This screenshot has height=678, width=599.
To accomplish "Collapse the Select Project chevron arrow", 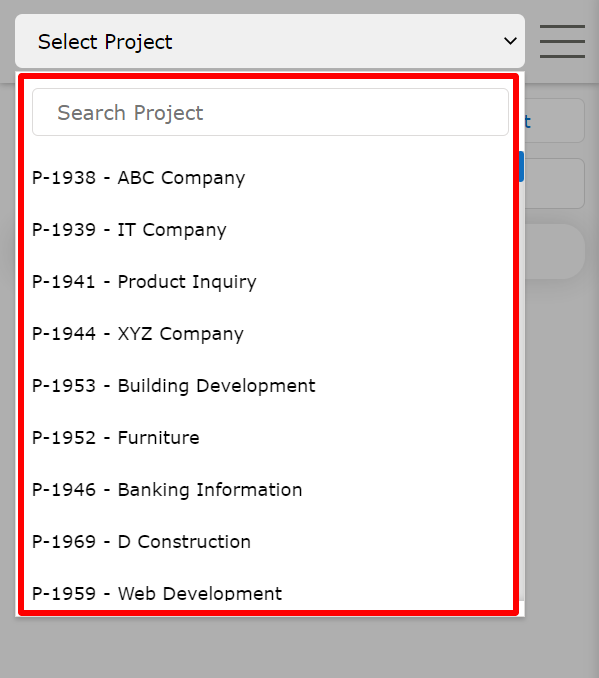I will (x=510, y=41).
